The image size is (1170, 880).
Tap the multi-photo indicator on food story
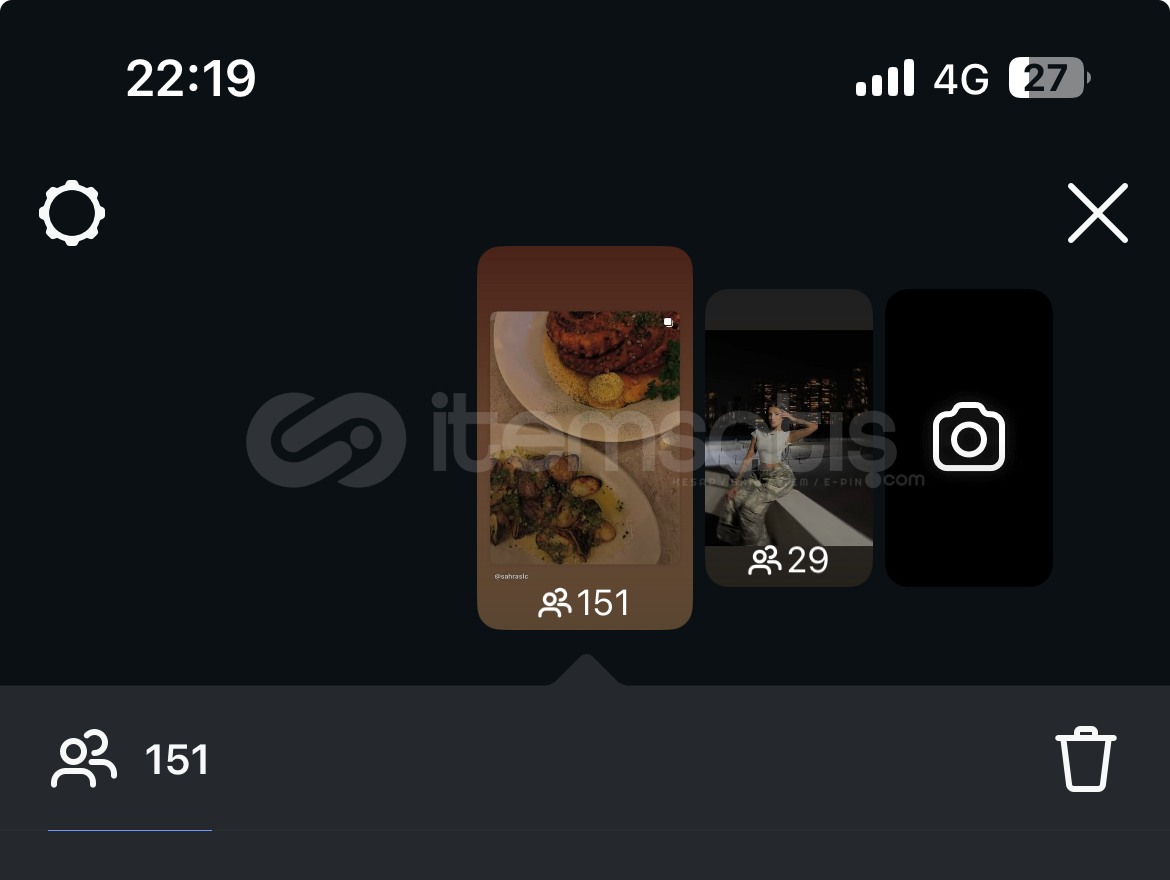coord(669,322)
